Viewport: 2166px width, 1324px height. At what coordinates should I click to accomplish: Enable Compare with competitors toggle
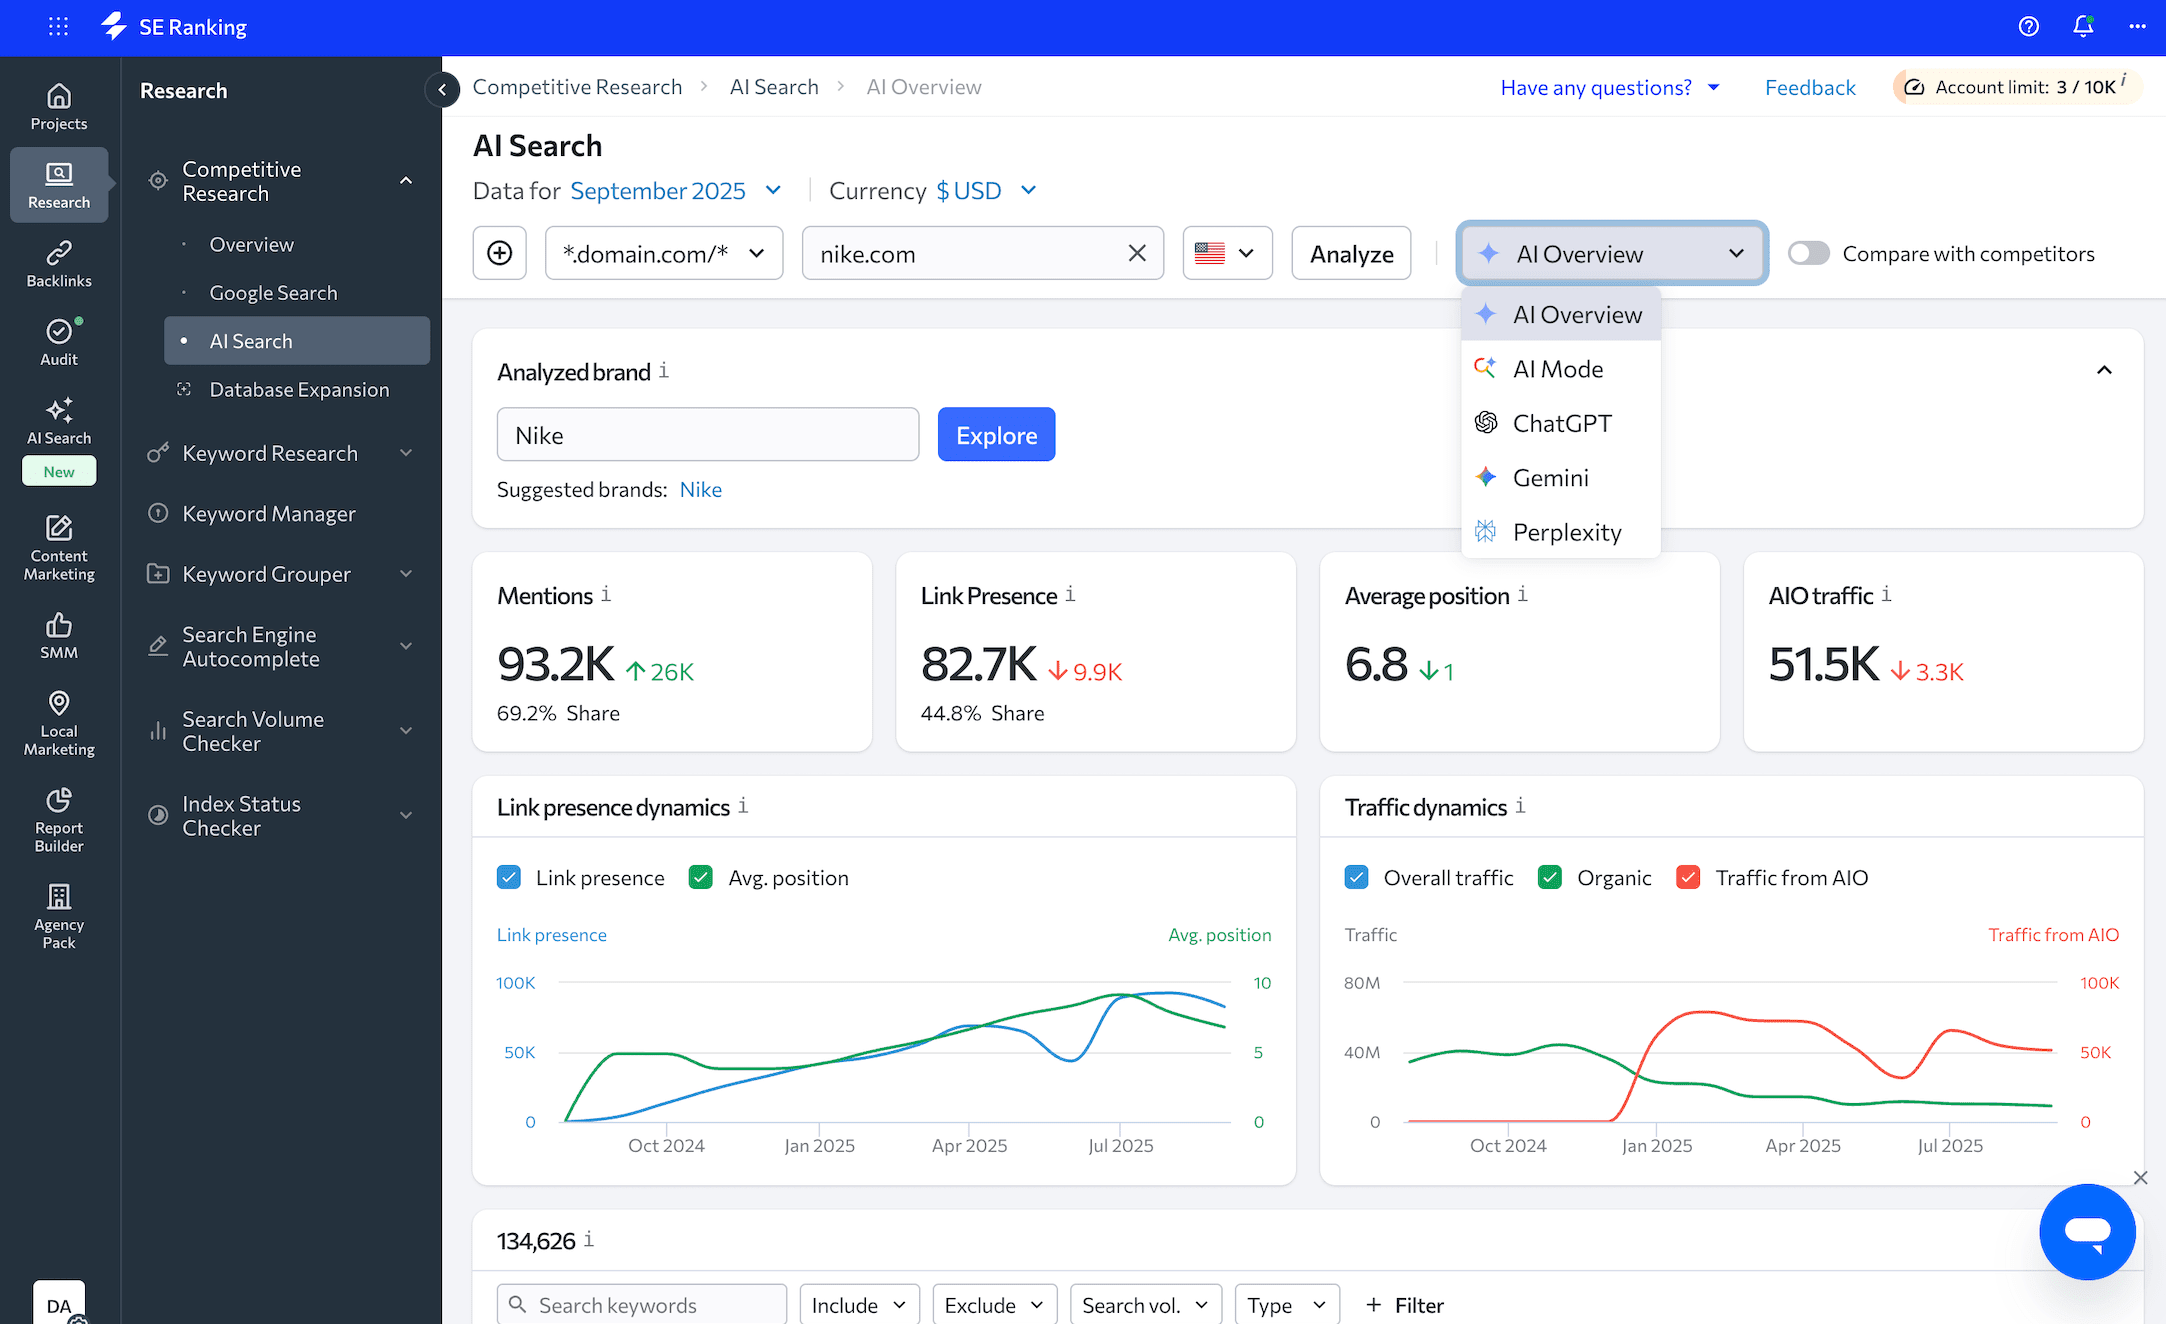point(1809,253)
